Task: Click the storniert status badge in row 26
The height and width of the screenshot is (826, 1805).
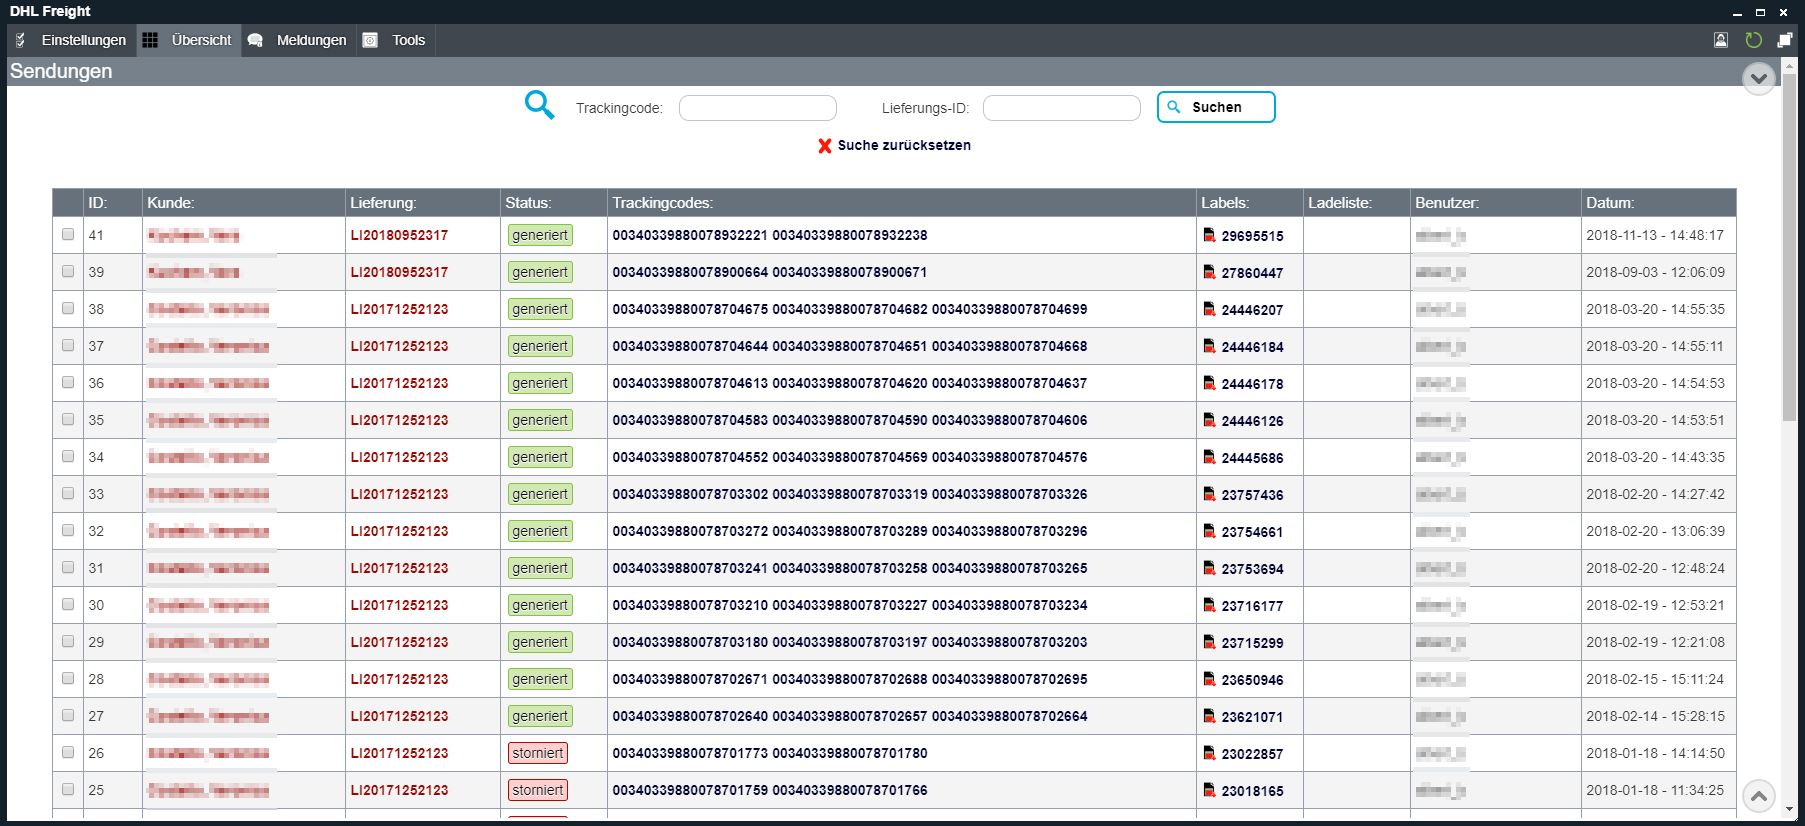Action: pos(538,753)
